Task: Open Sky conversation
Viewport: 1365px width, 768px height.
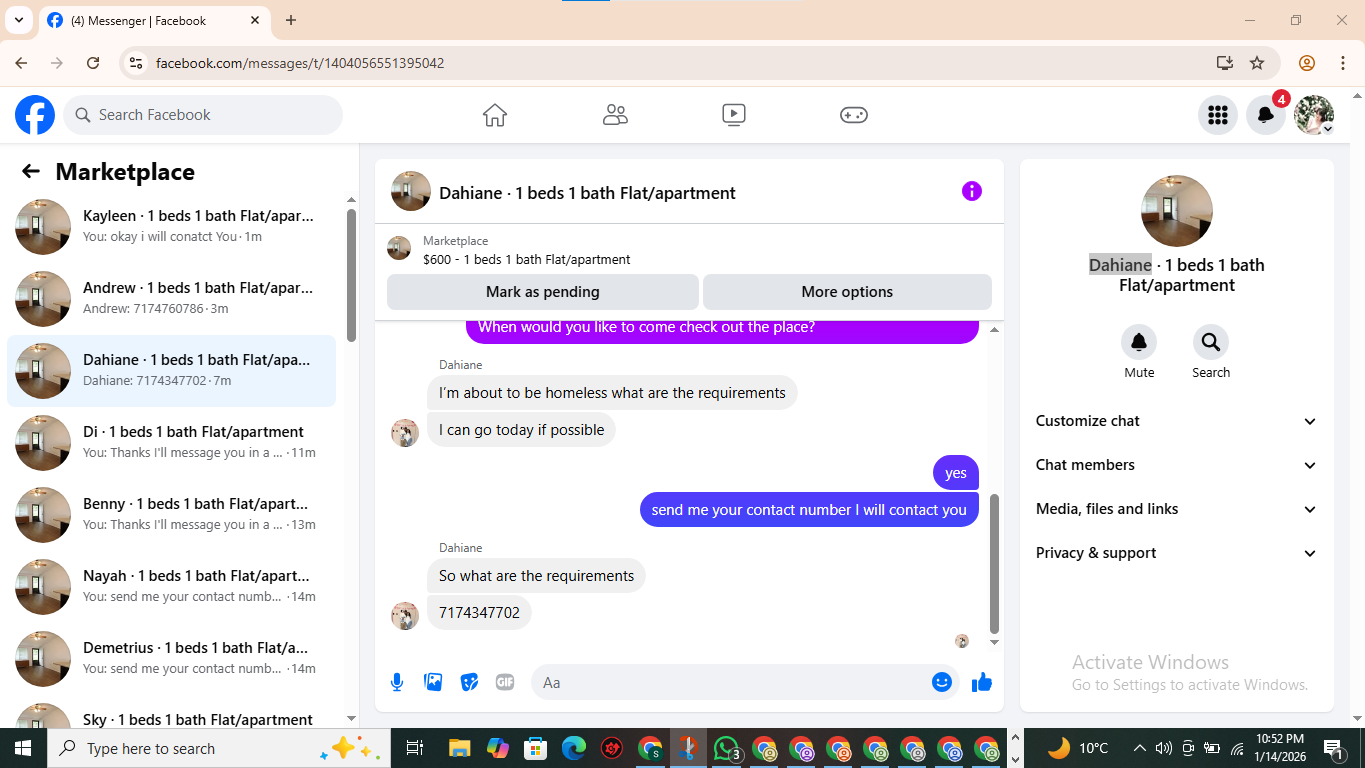Action: click(171, 714)
